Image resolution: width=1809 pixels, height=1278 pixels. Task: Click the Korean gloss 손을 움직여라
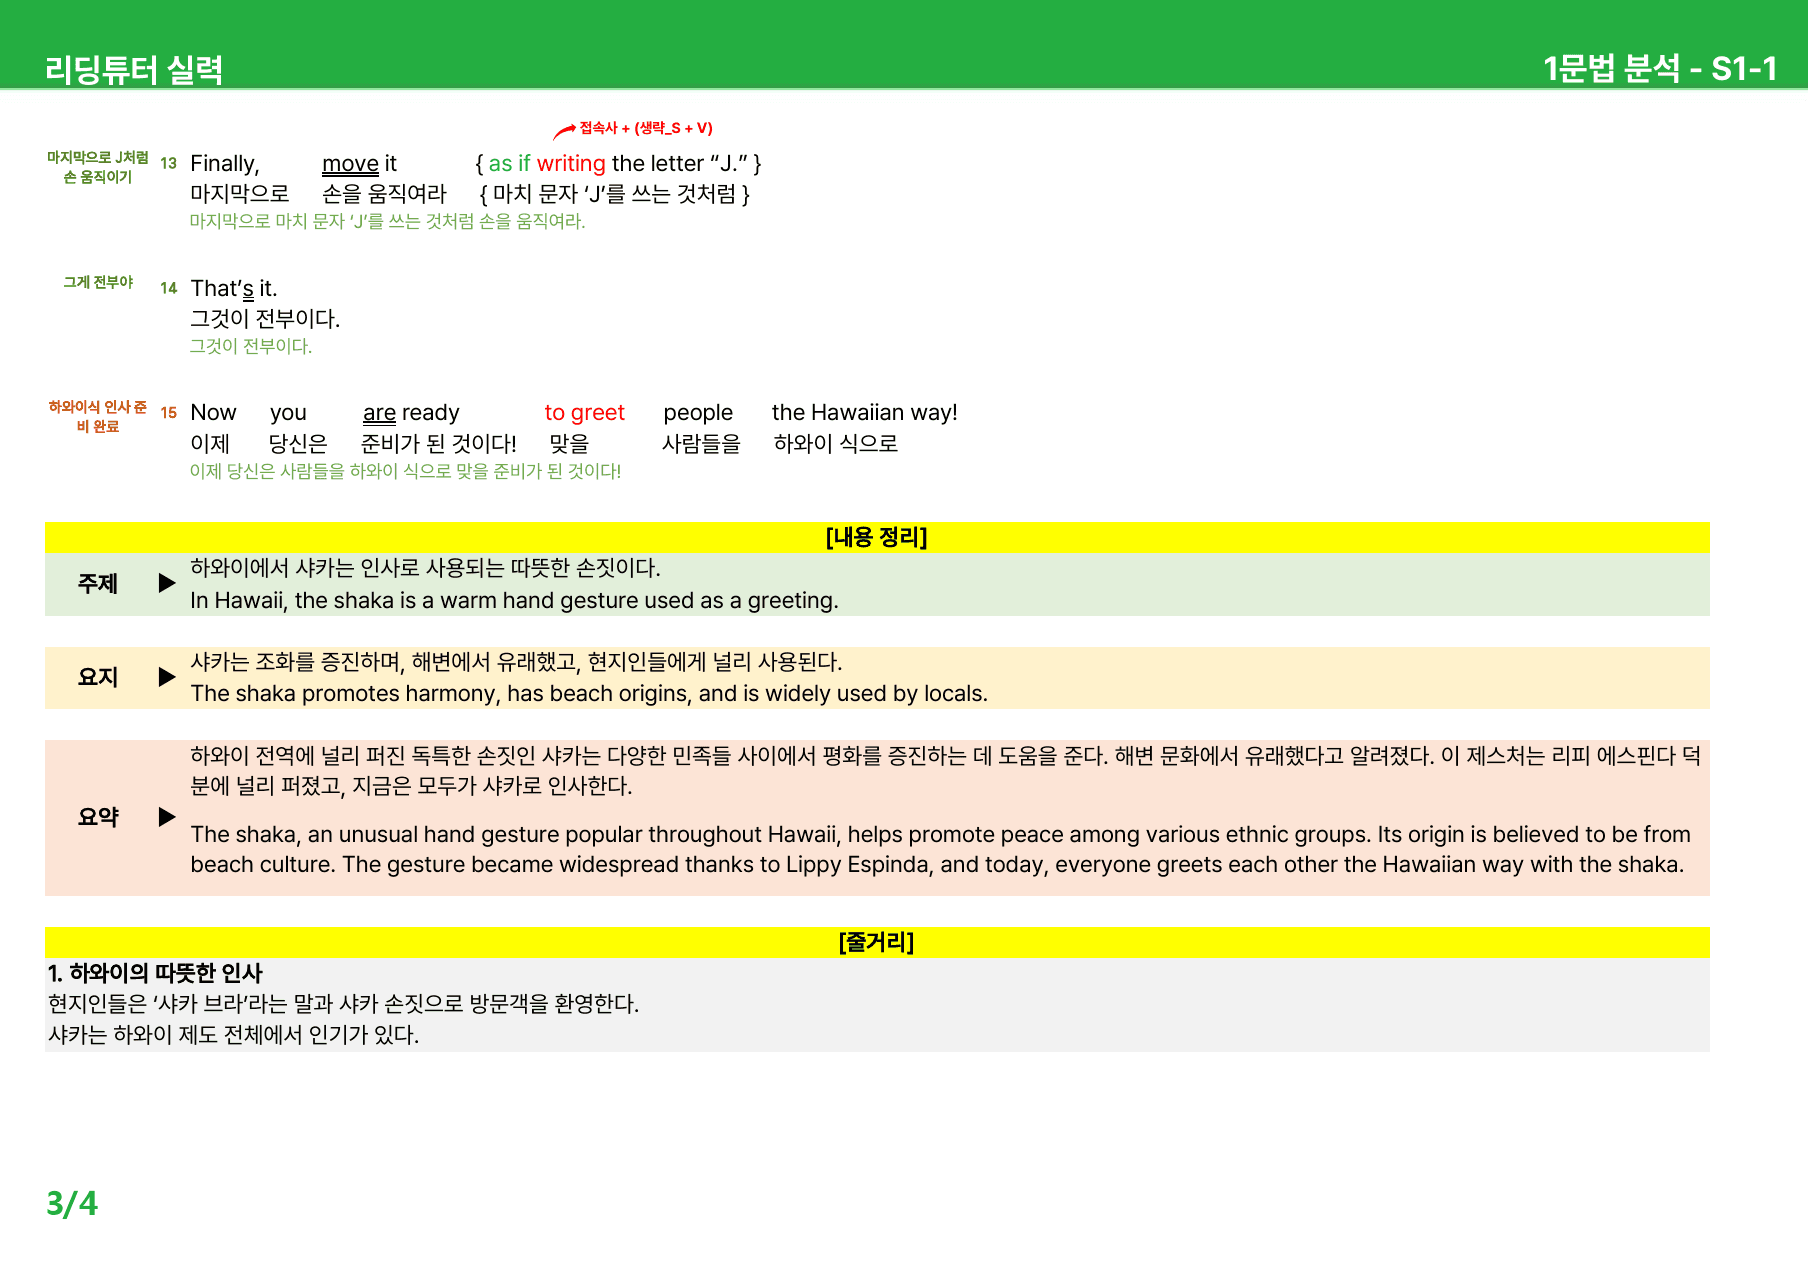coord(384,193)
